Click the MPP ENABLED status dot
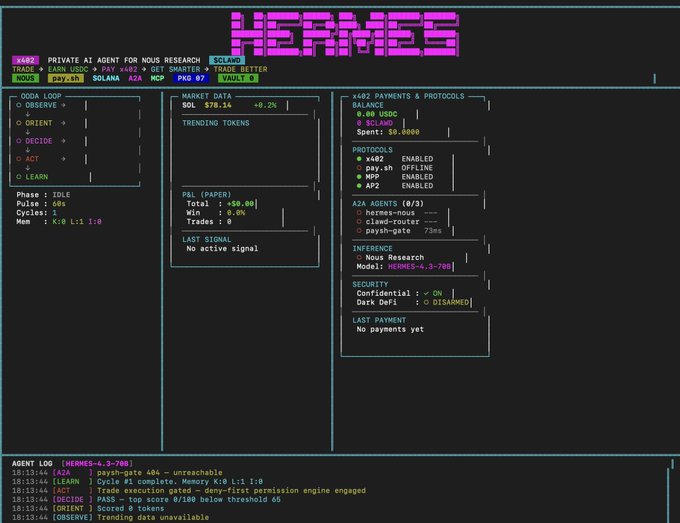 (x=359, y=177)
